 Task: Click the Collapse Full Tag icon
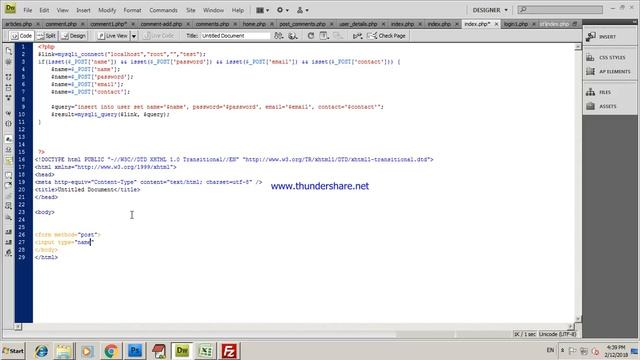tap(9, 77)
